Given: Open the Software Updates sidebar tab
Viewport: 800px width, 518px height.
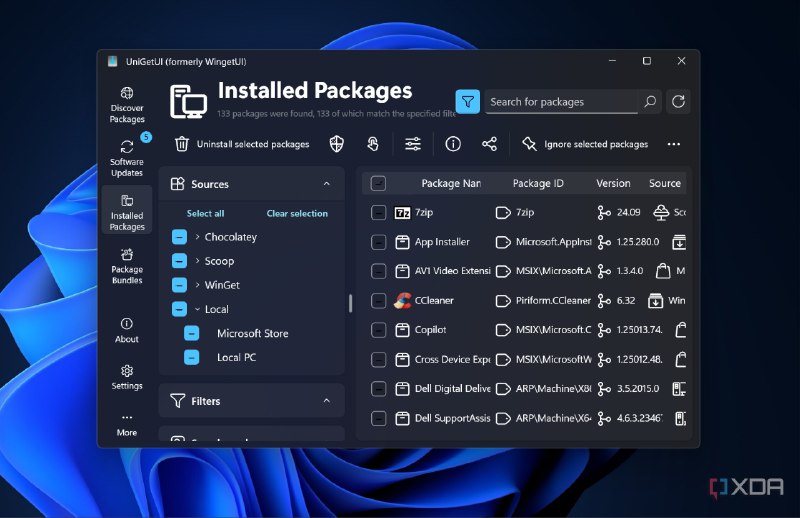Looking at the screenshot, I should (127, 158).
